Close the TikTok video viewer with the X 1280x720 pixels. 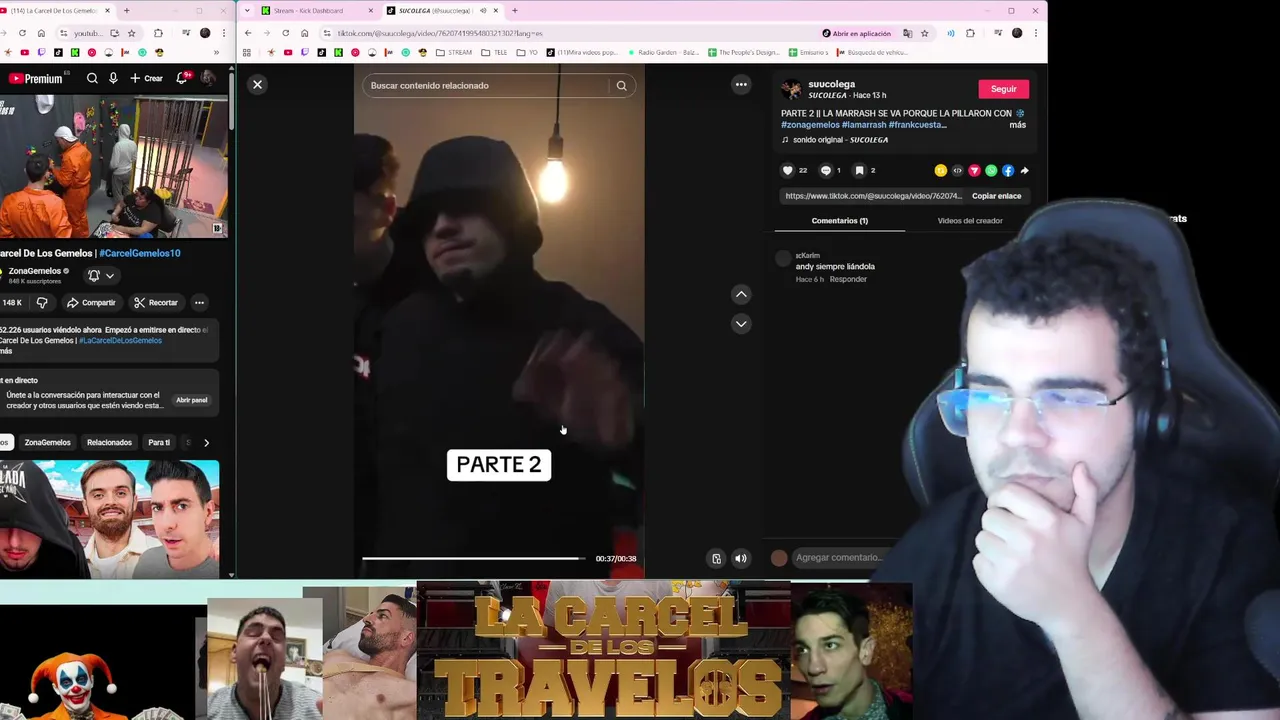point(257,85)
